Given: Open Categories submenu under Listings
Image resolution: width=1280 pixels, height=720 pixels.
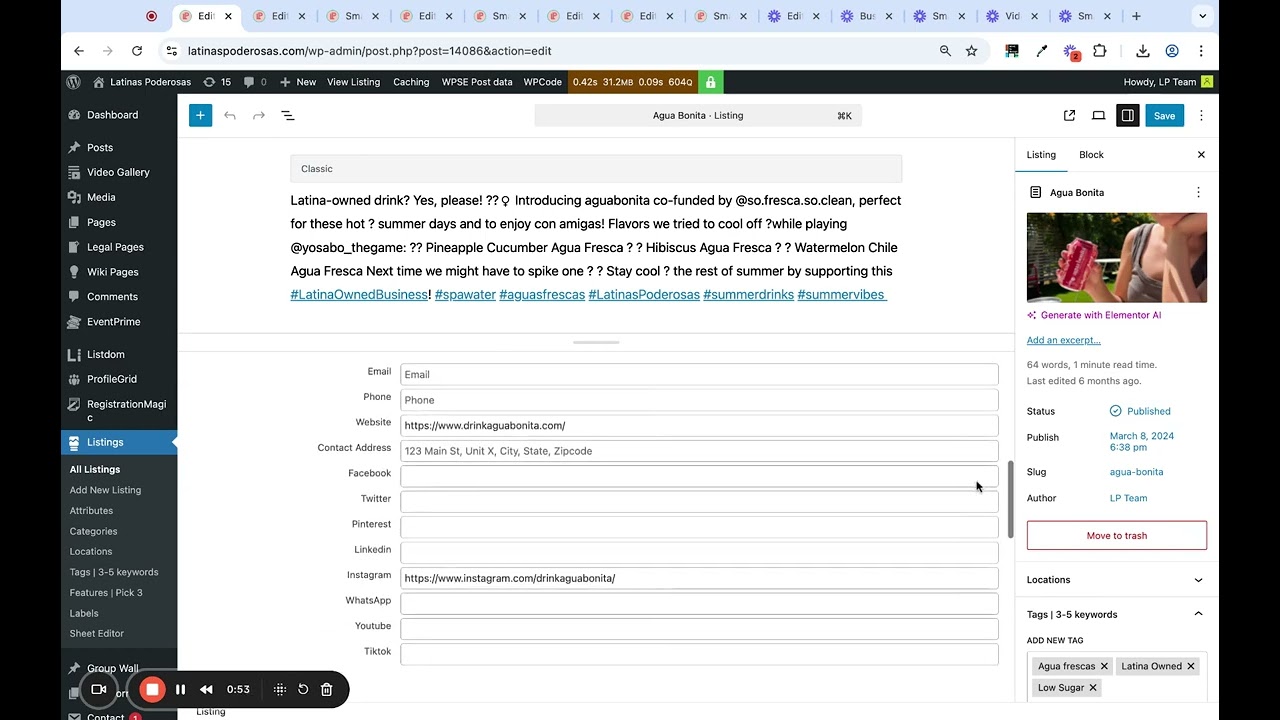Looking at the screenshot, I should 93,531.
